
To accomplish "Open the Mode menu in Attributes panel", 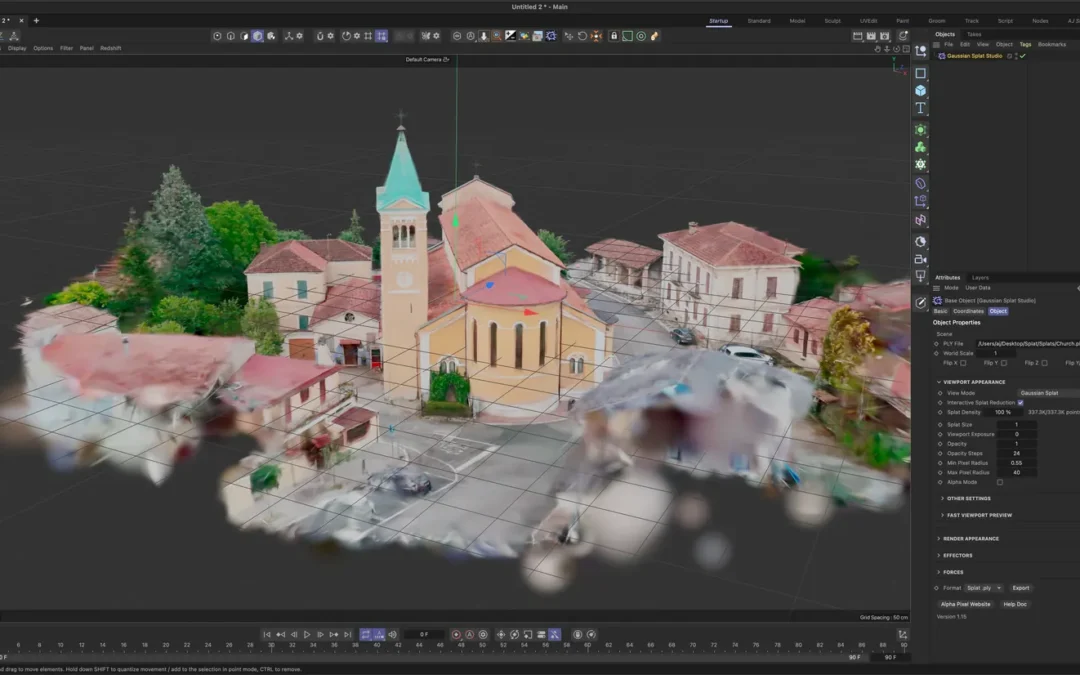I will click(951, 288).
